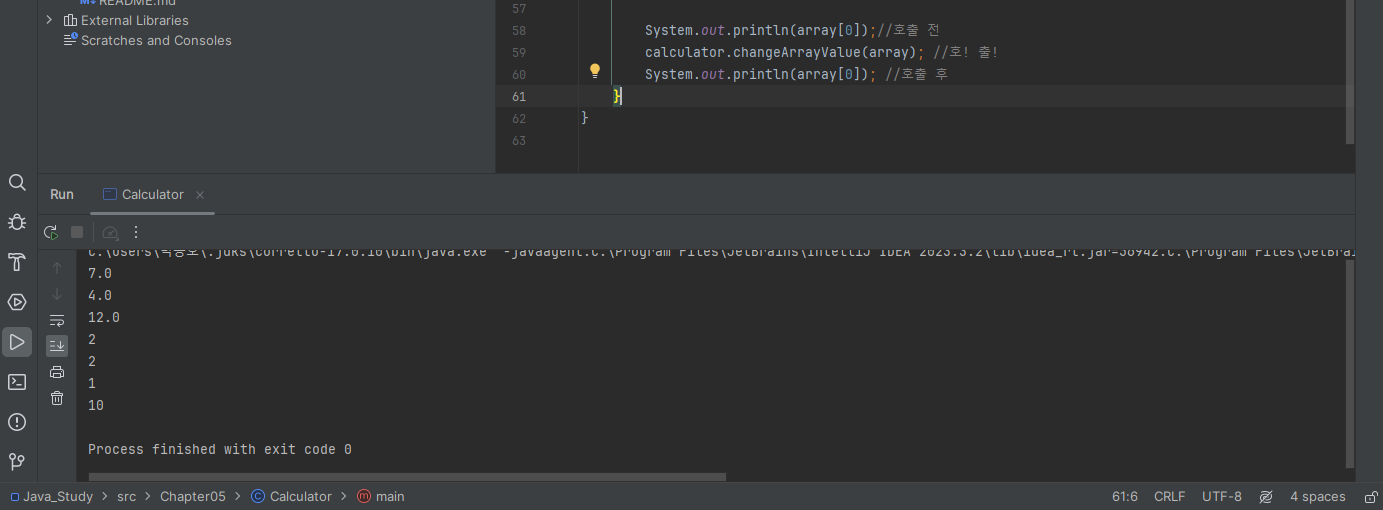Click the Down stack trace arrow
1383x510 pixels.
[x=57, y=294]
